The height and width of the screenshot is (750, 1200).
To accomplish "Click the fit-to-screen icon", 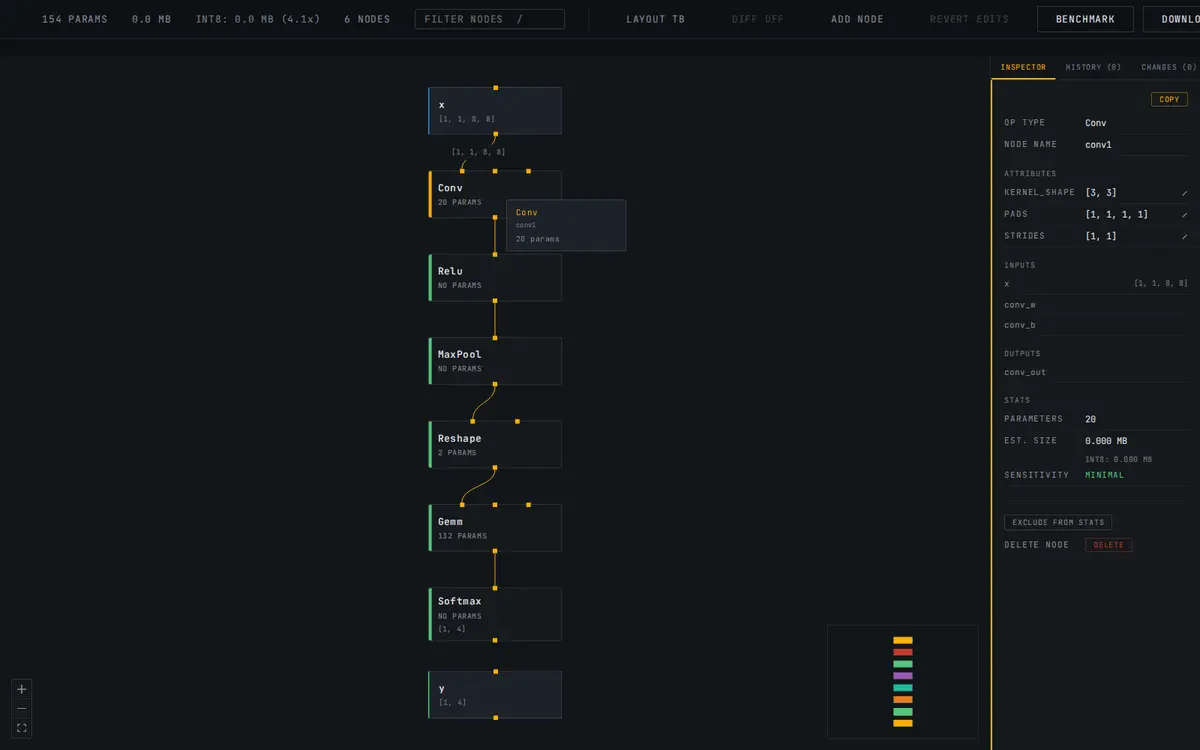I will coord(22,728).
